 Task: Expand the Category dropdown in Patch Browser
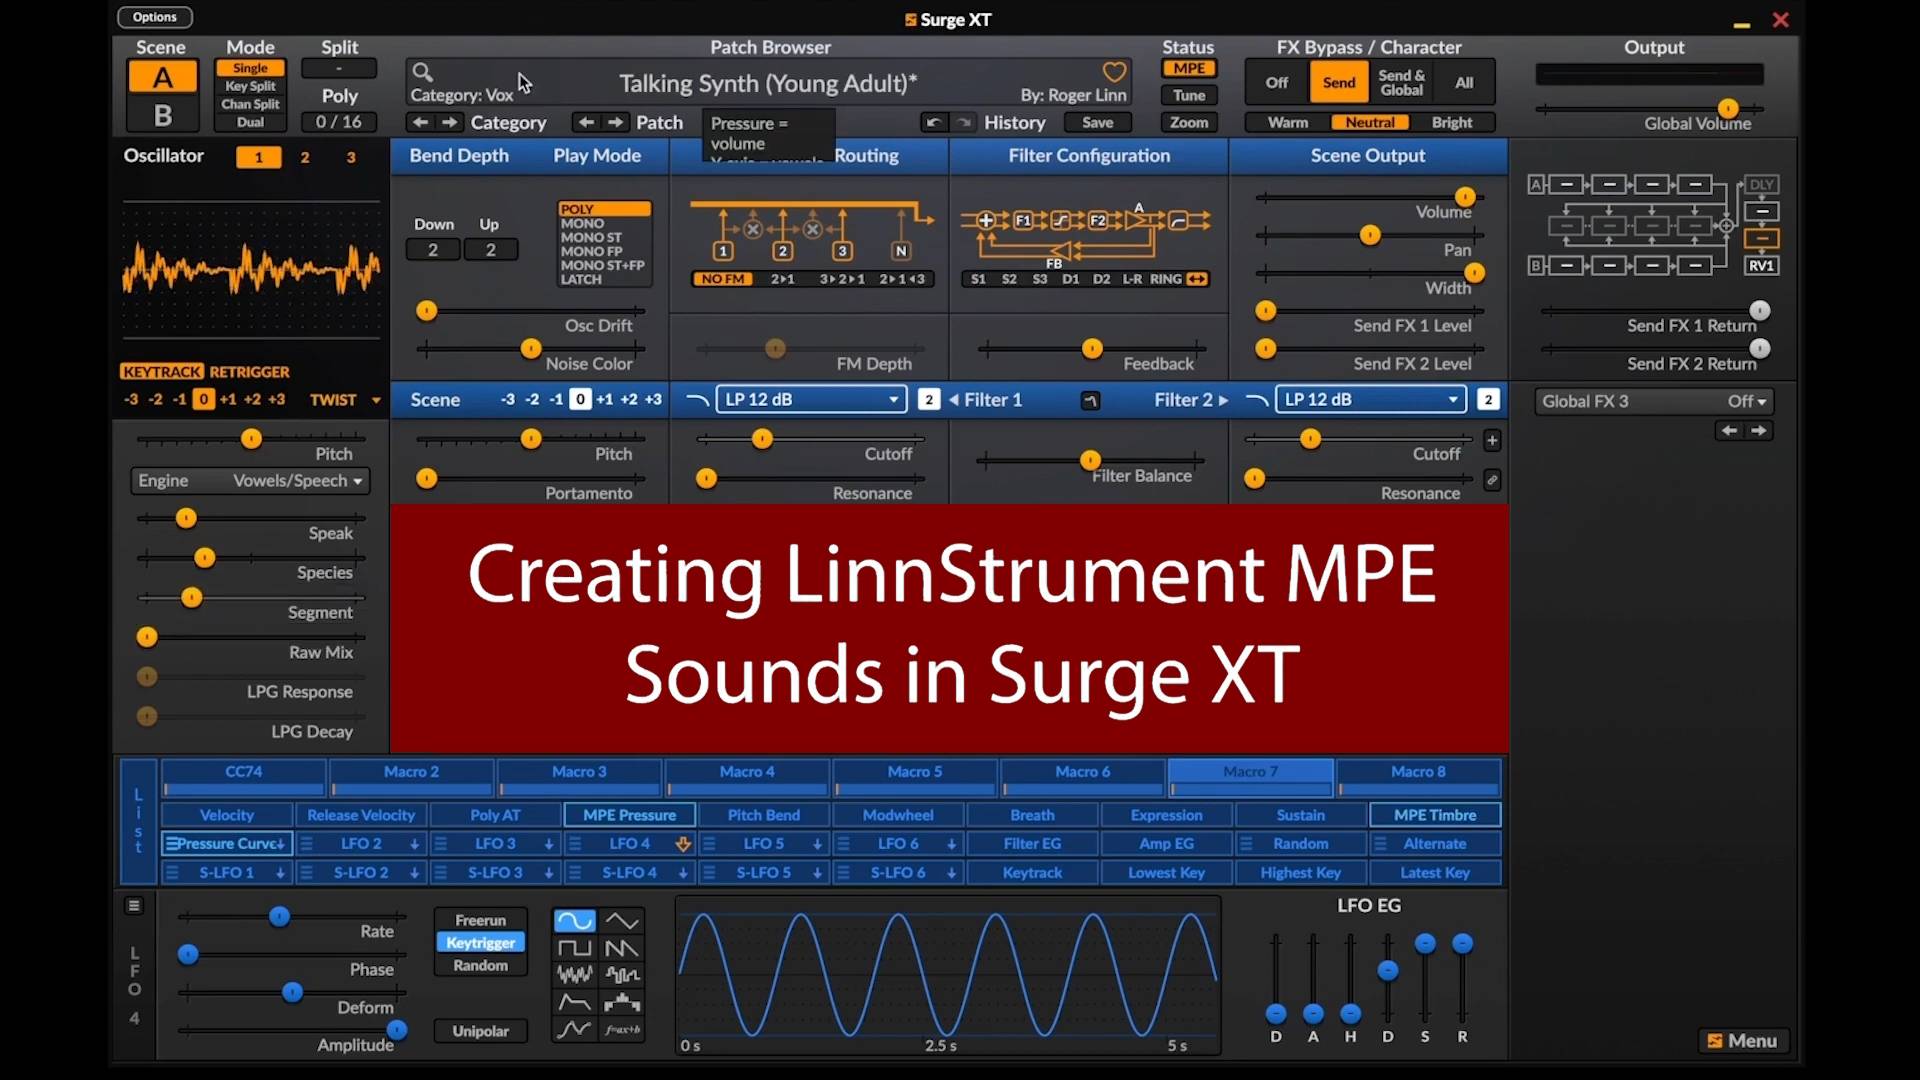click(x=508, y=121)
